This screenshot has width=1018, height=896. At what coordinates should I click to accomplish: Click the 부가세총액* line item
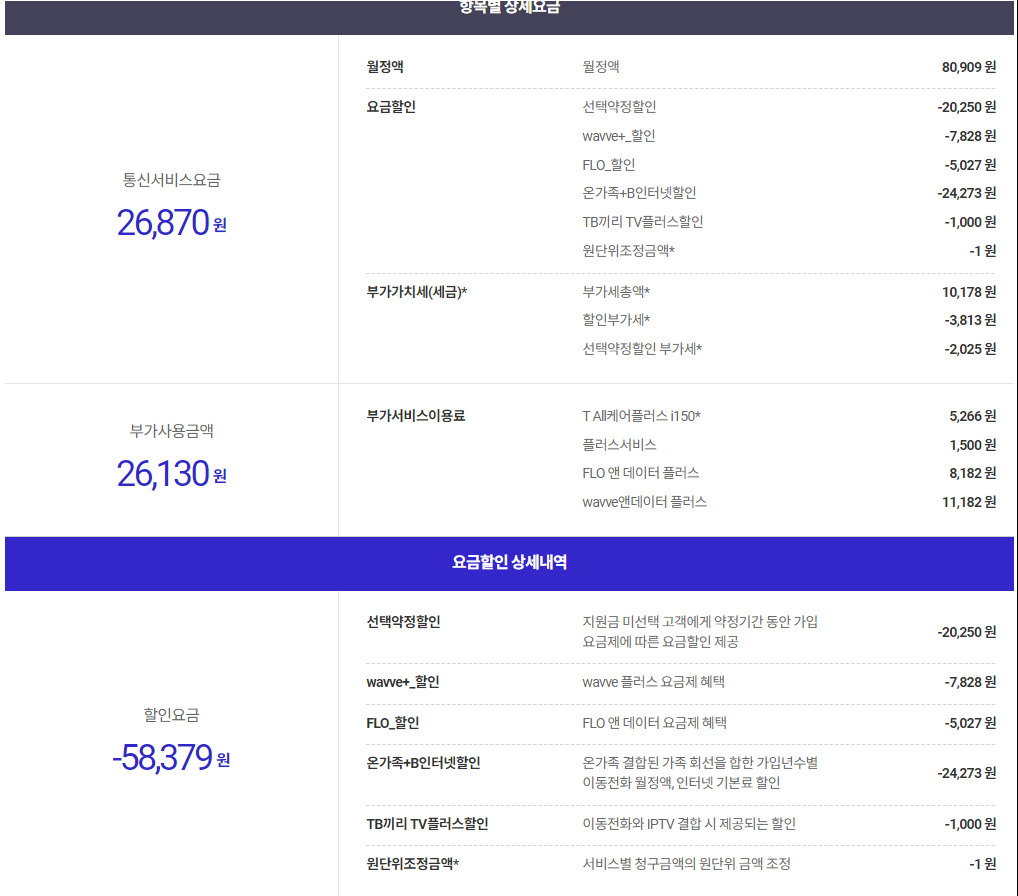pyautogui.click(x=616, y=292)
